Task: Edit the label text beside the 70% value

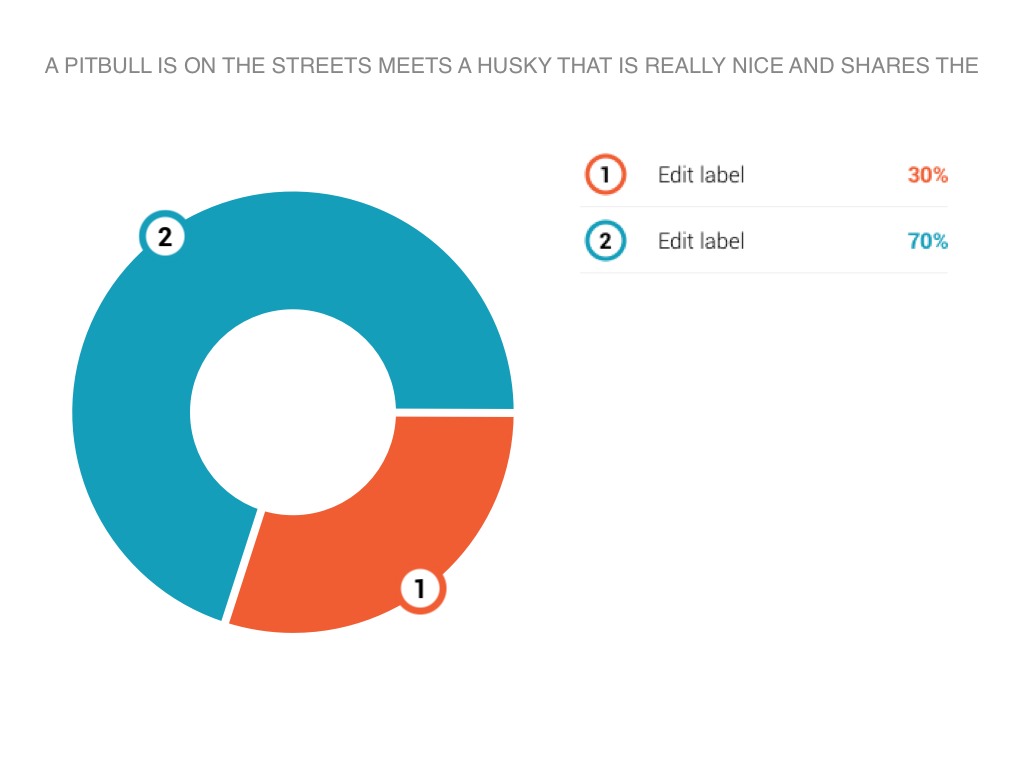Action: click(x=701, y=241)
